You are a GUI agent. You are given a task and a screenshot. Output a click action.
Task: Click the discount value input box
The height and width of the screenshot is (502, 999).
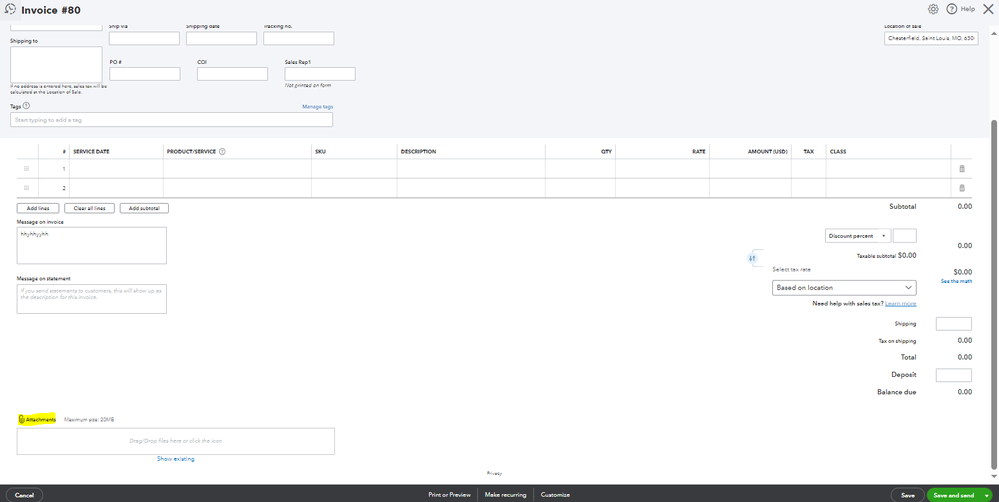click(x=905, y=236)
